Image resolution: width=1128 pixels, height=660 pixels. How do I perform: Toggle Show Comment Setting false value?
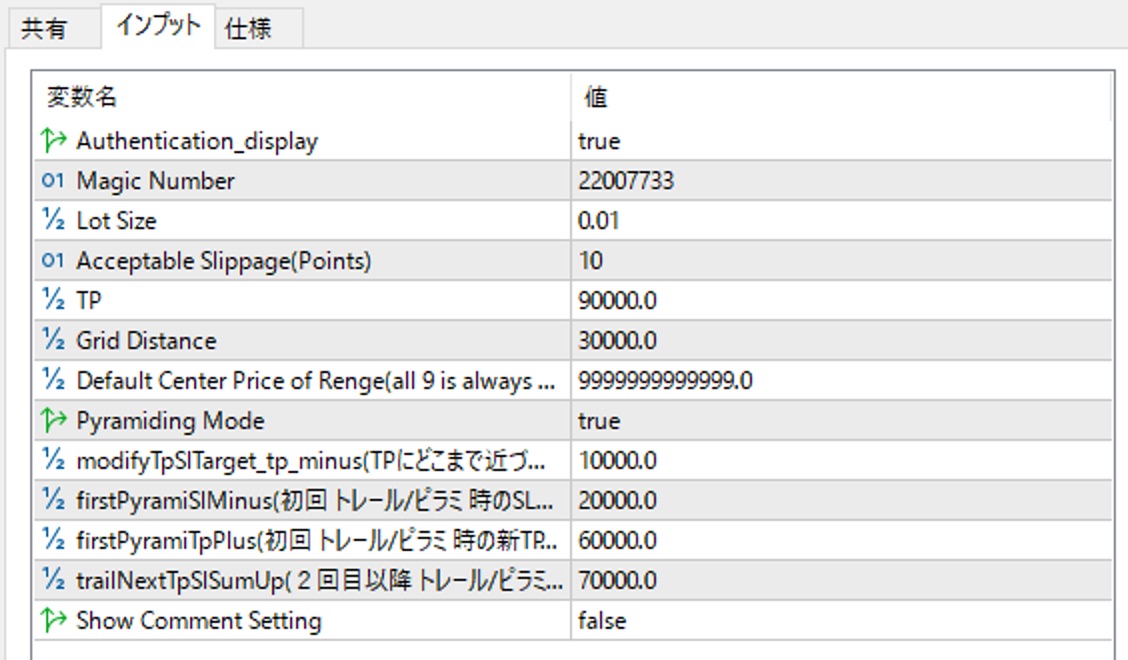tap(602, 621)
